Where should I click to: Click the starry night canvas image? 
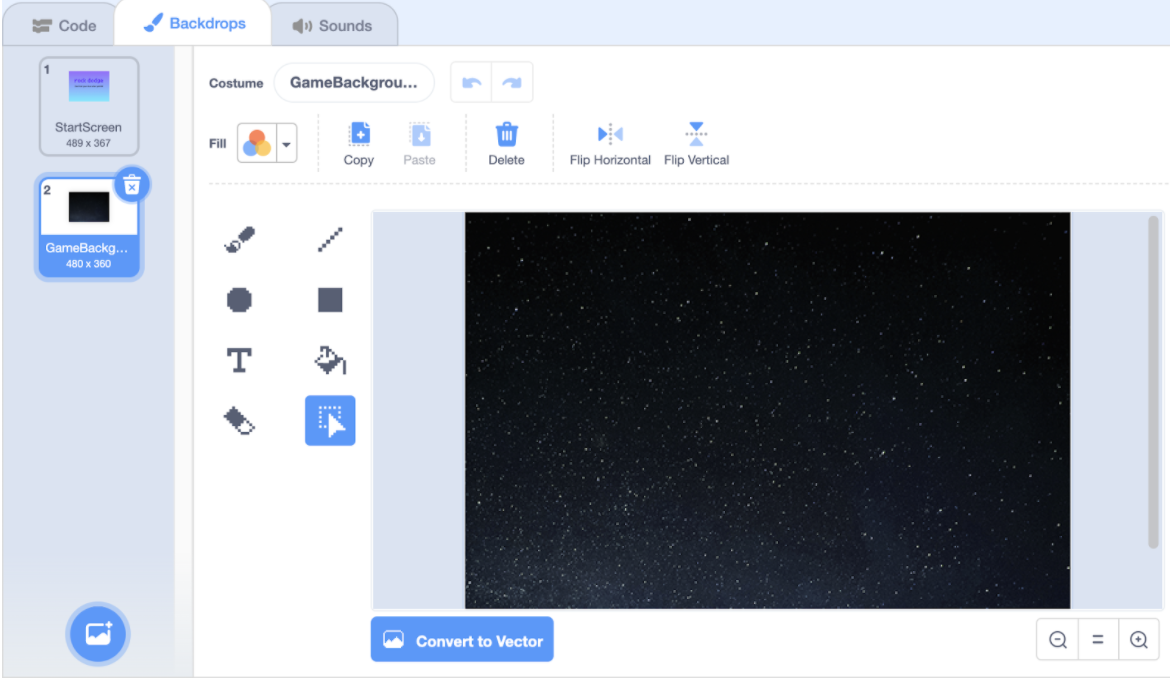(767, 410)
